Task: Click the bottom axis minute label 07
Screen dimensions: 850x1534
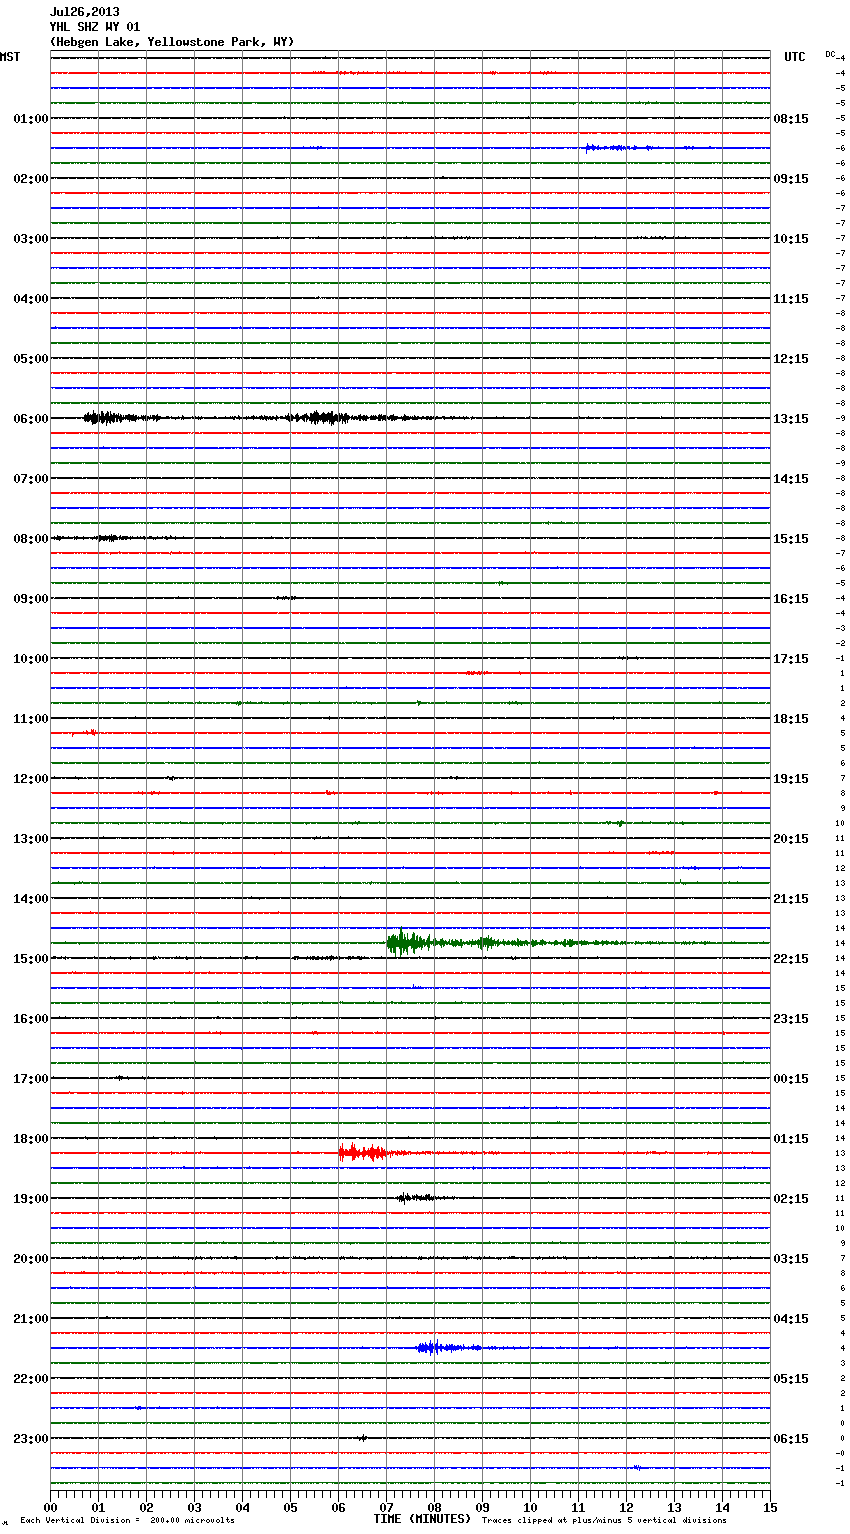Action: pos(386,1507)
